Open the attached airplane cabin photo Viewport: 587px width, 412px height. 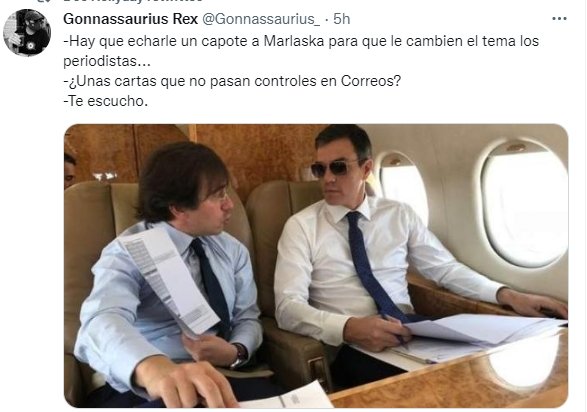coord(316,266)
